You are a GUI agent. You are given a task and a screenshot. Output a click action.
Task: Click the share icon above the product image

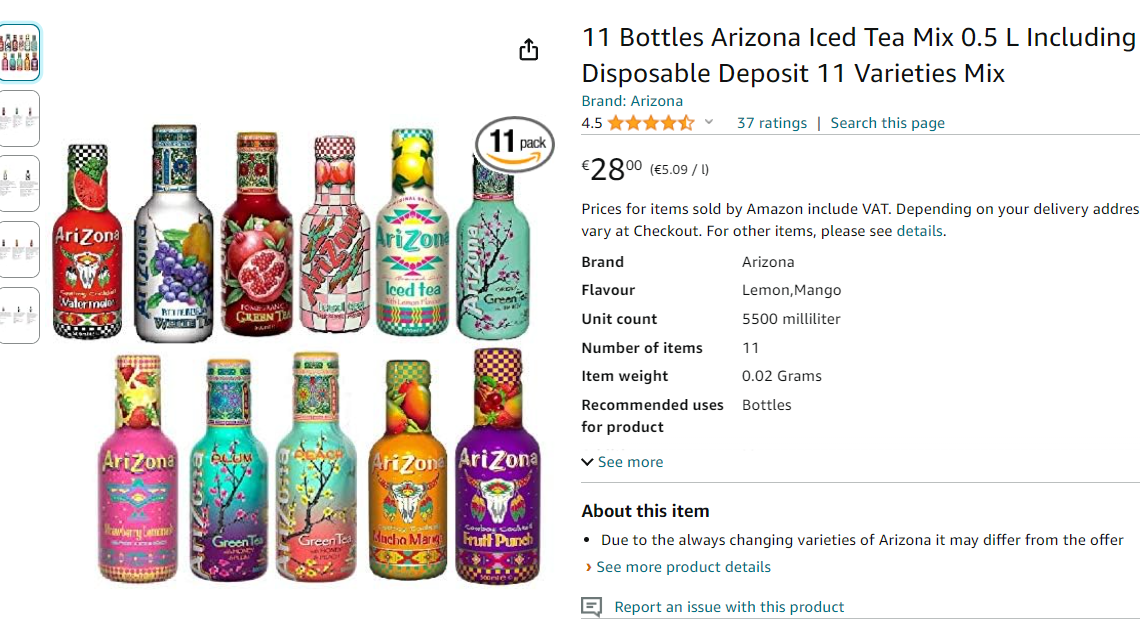[529, 50]
